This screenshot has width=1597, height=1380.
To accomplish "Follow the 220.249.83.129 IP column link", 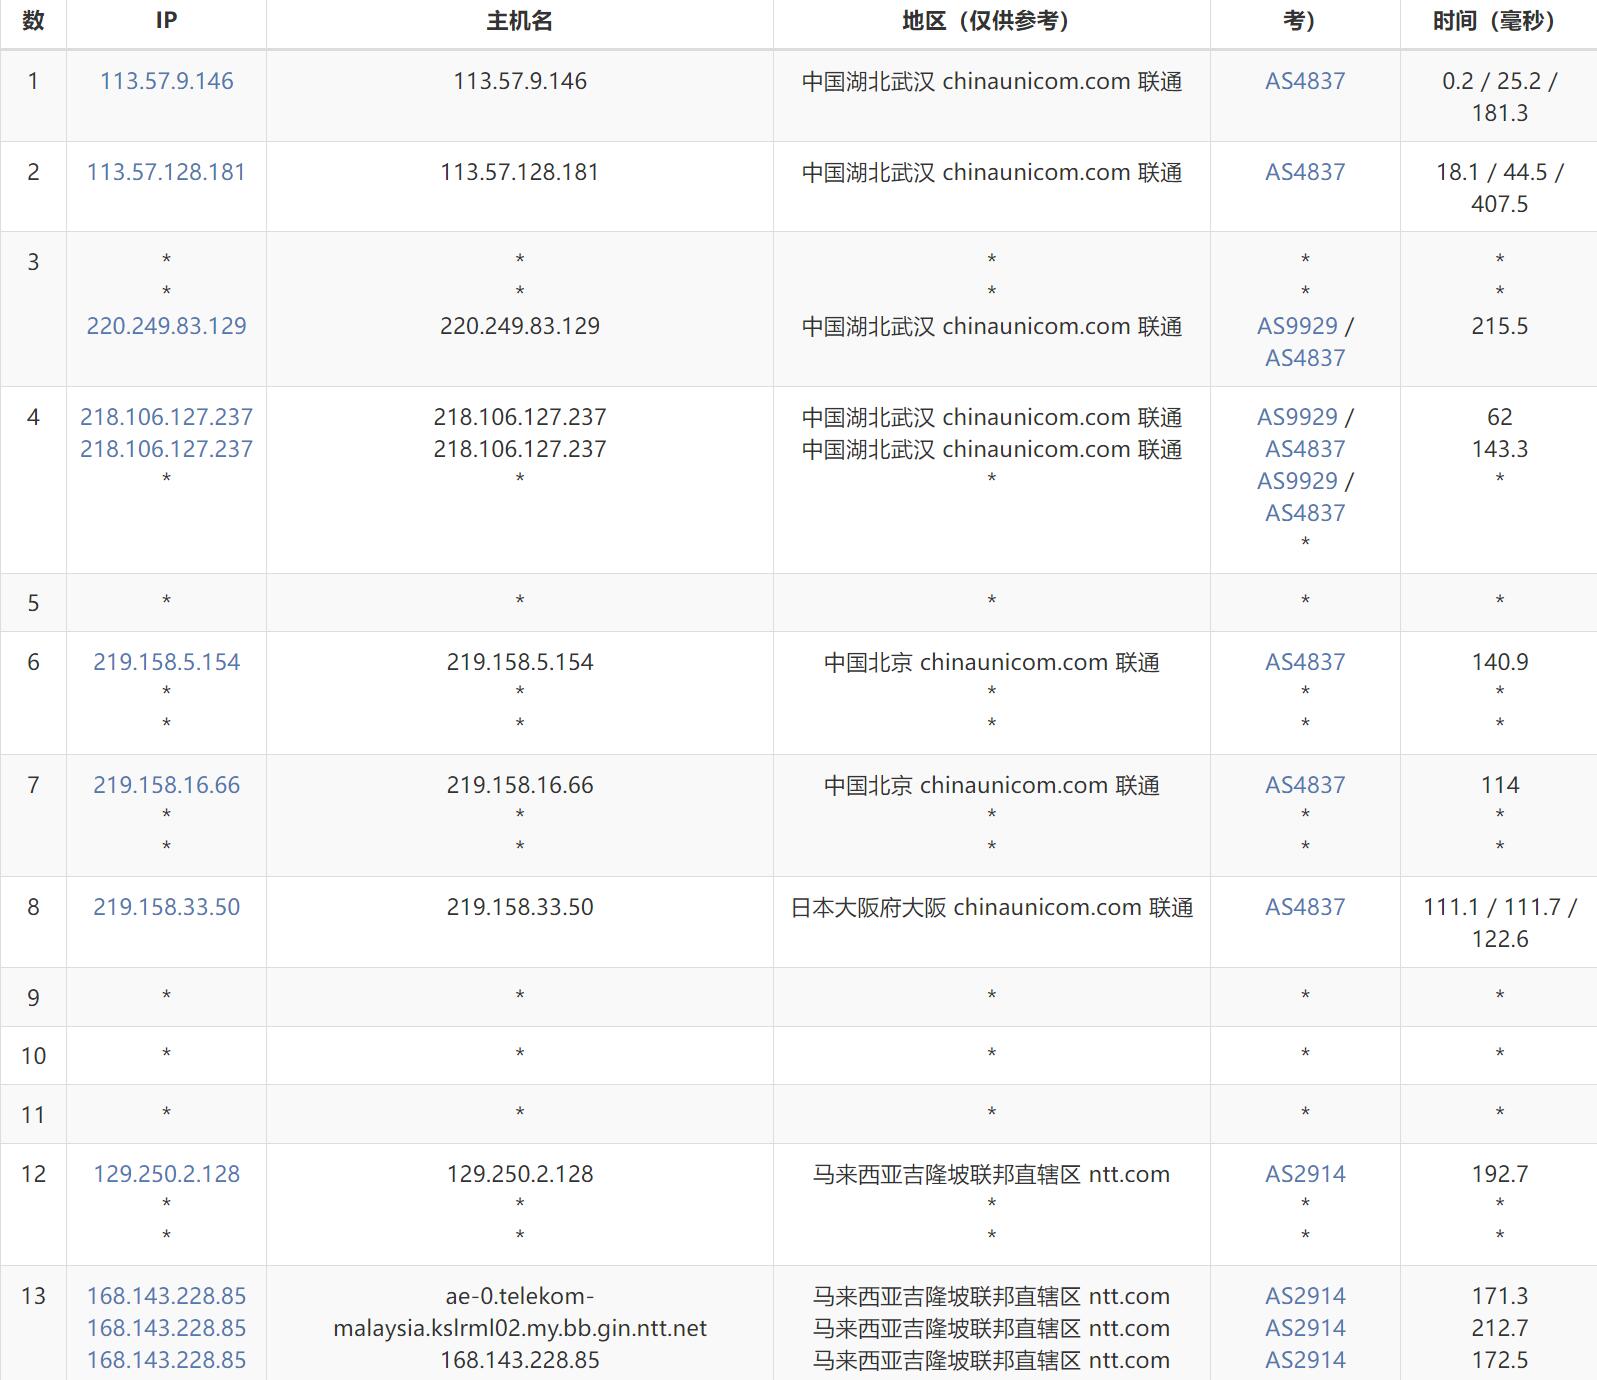I will [x=166, y=326].
